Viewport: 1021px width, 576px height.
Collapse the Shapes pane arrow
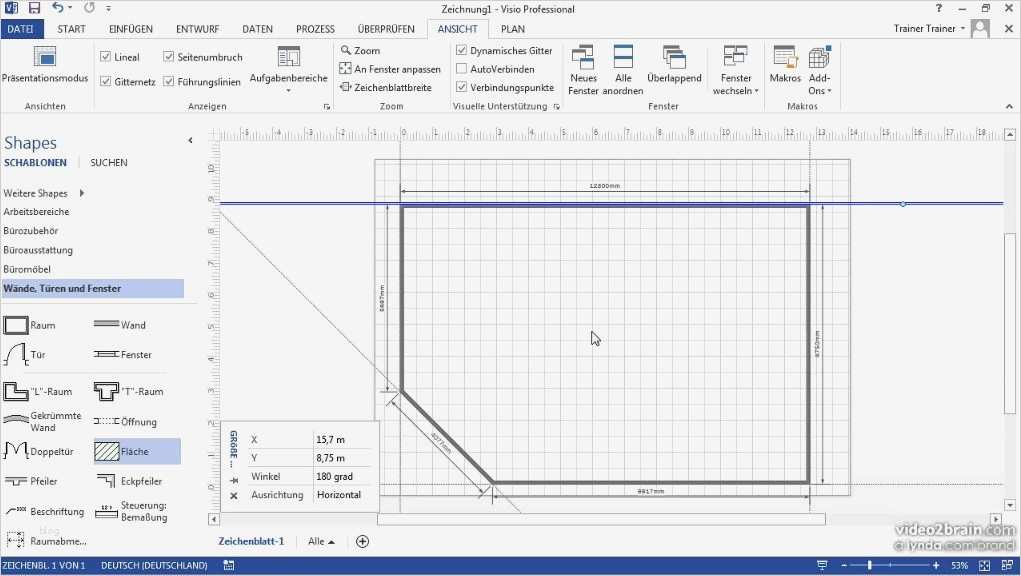click(190, 140)
